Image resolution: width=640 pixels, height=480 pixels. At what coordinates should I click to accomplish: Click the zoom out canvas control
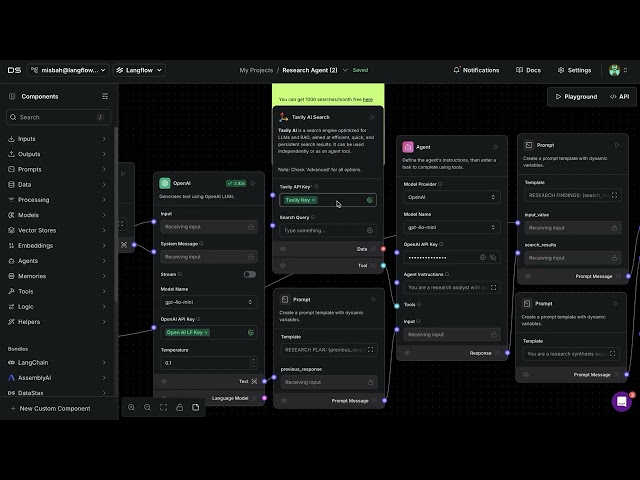pos(147,407)
